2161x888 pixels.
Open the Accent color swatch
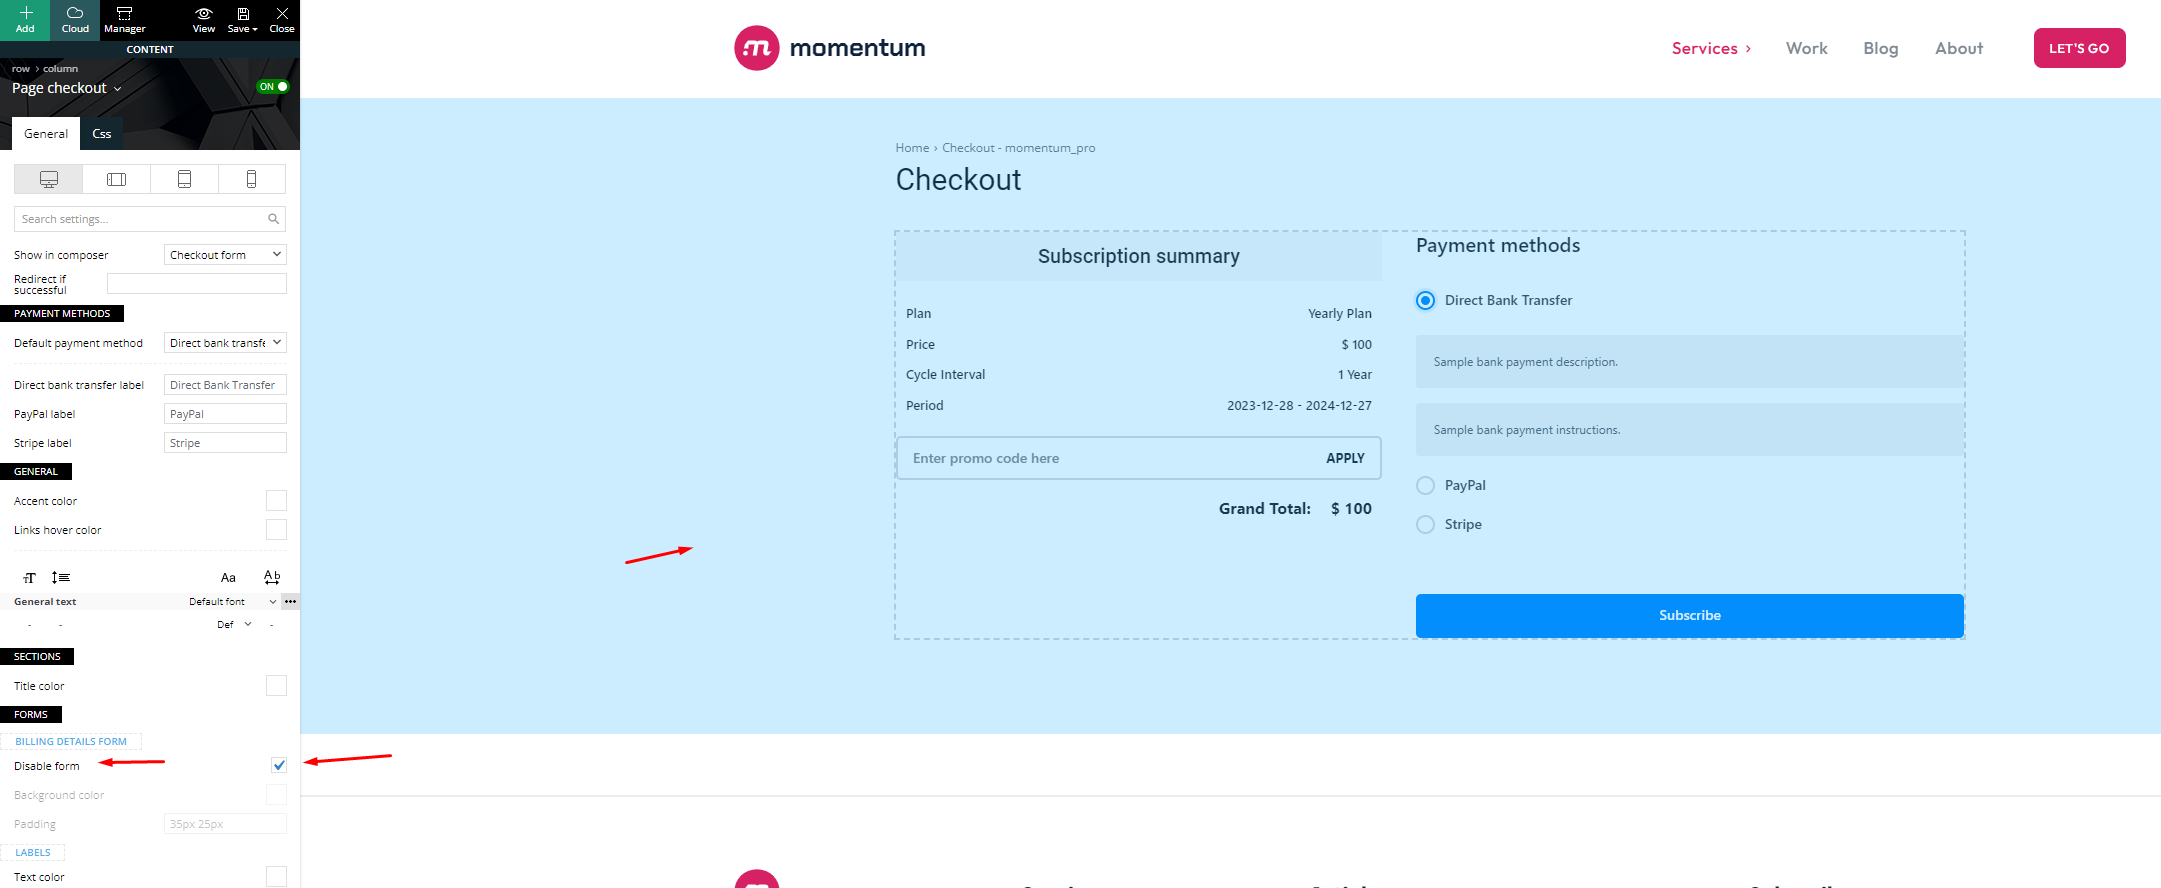(276, 501)
